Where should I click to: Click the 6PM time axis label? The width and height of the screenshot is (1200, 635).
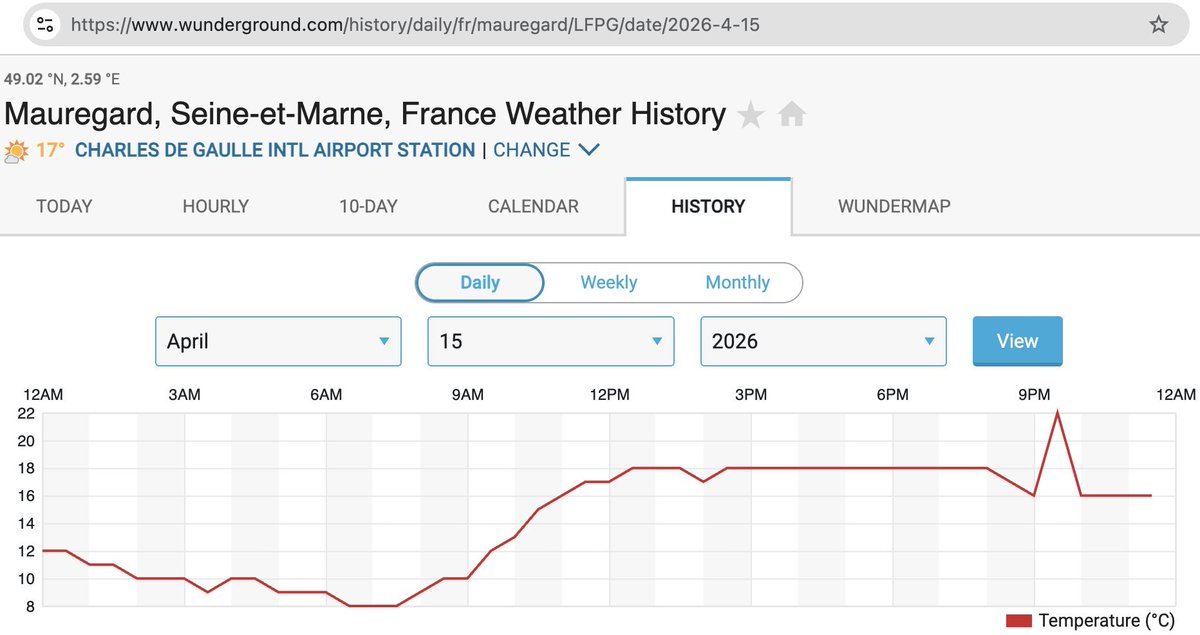[892, 395]
